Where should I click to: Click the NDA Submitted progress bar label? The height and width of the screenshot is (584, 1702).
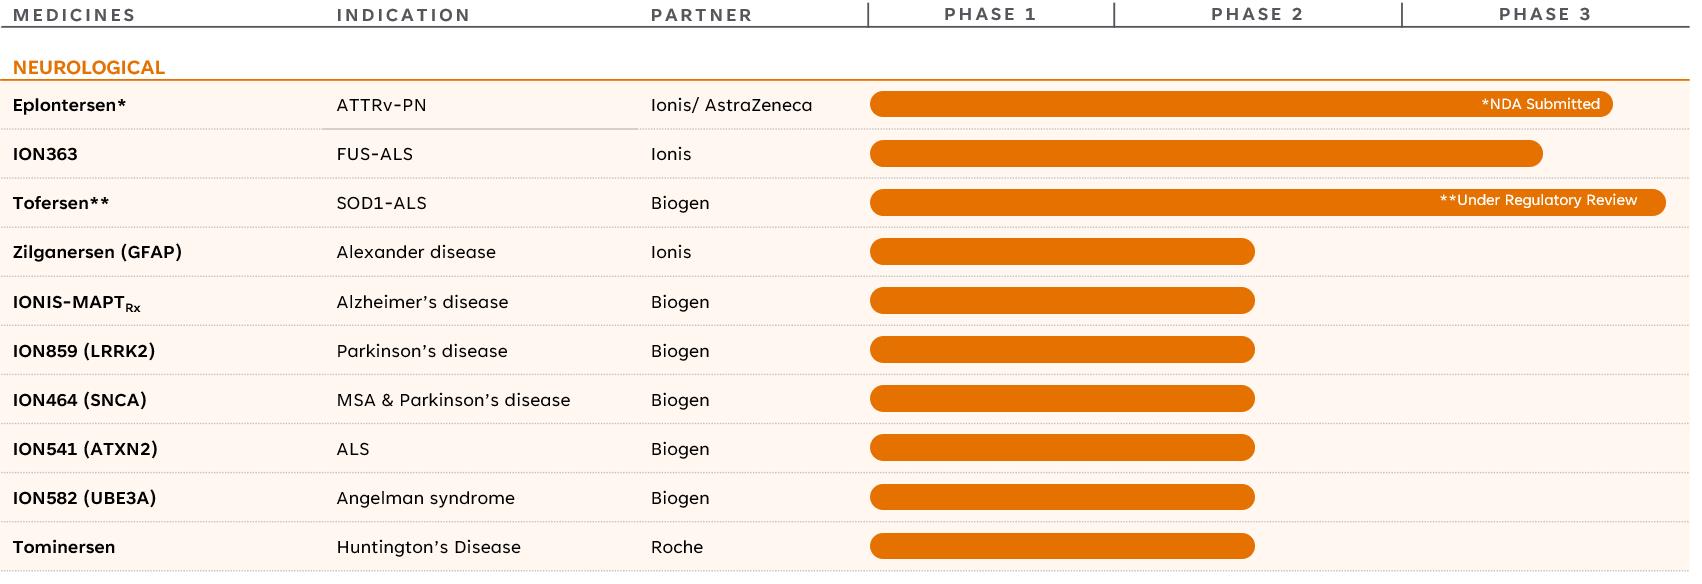pos(1540,104)
